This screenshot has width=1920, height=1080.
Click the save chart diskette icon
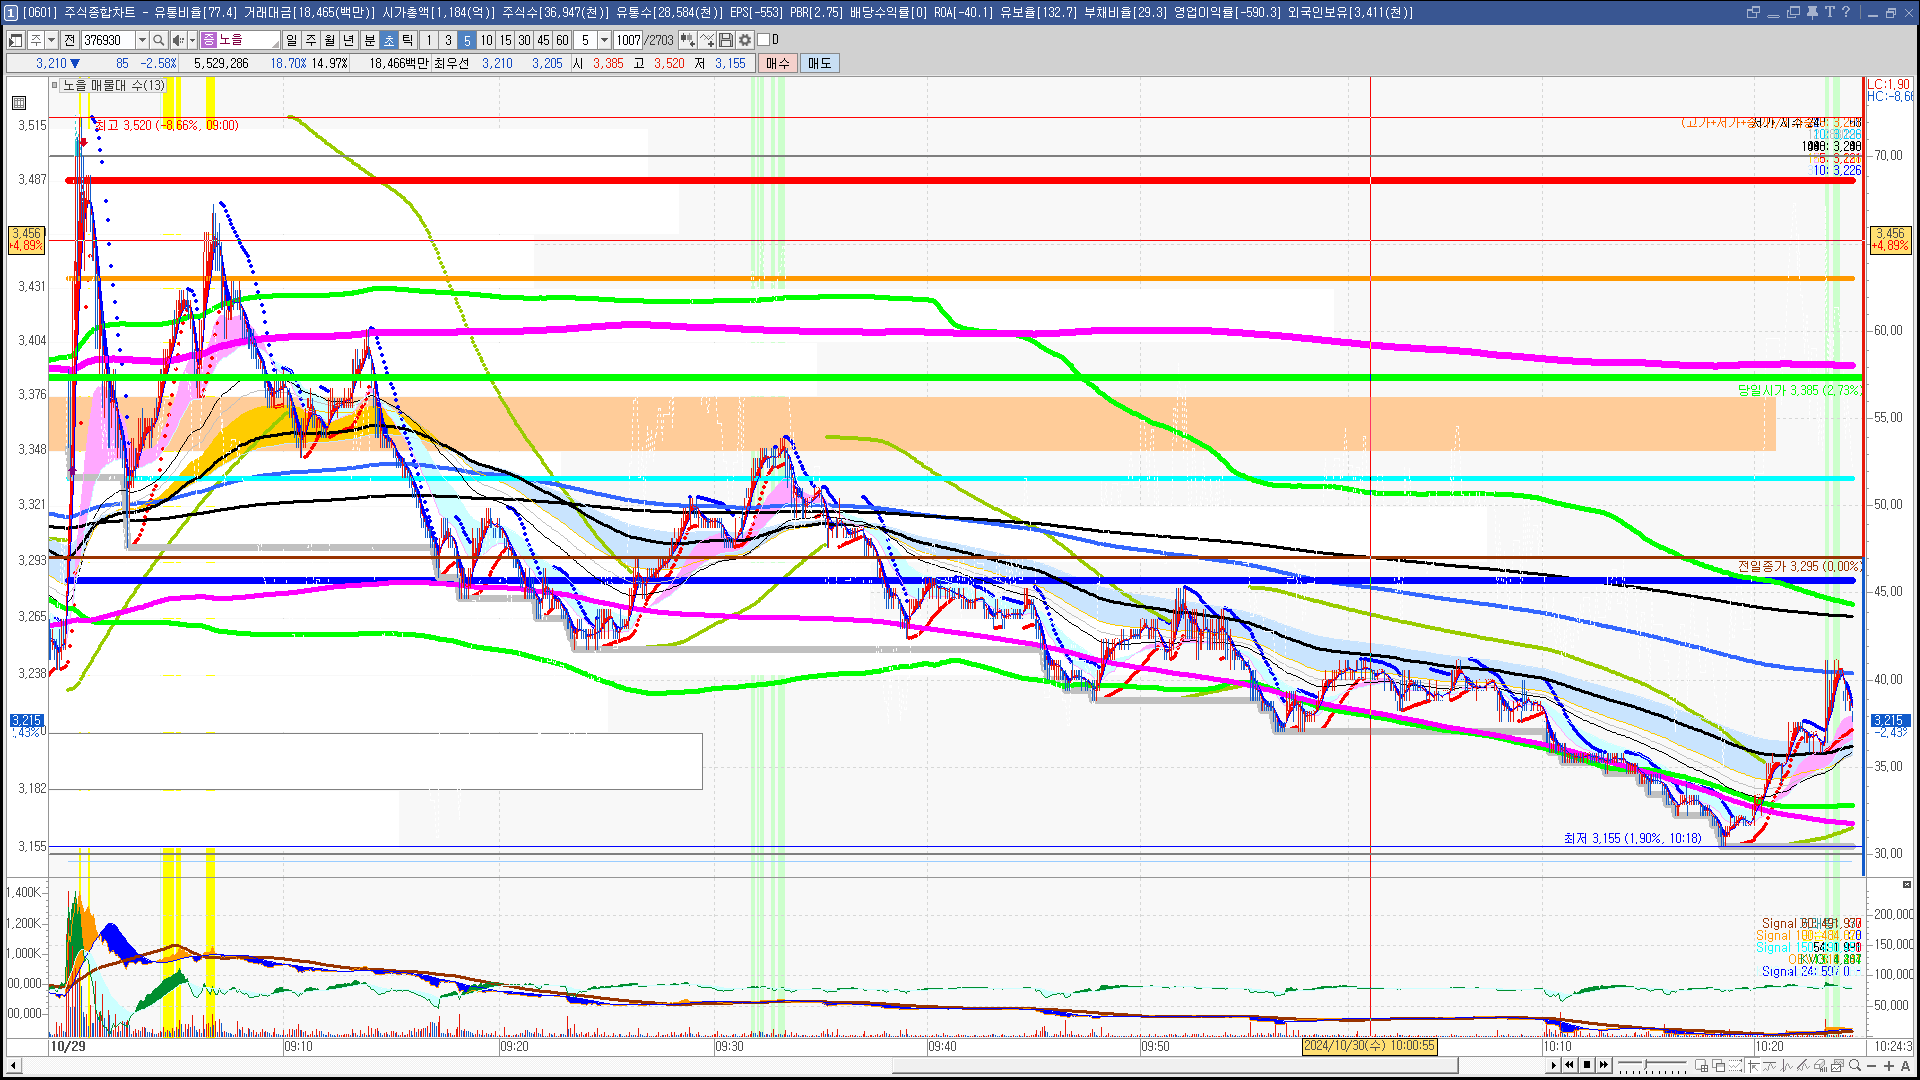coord(726,40)
